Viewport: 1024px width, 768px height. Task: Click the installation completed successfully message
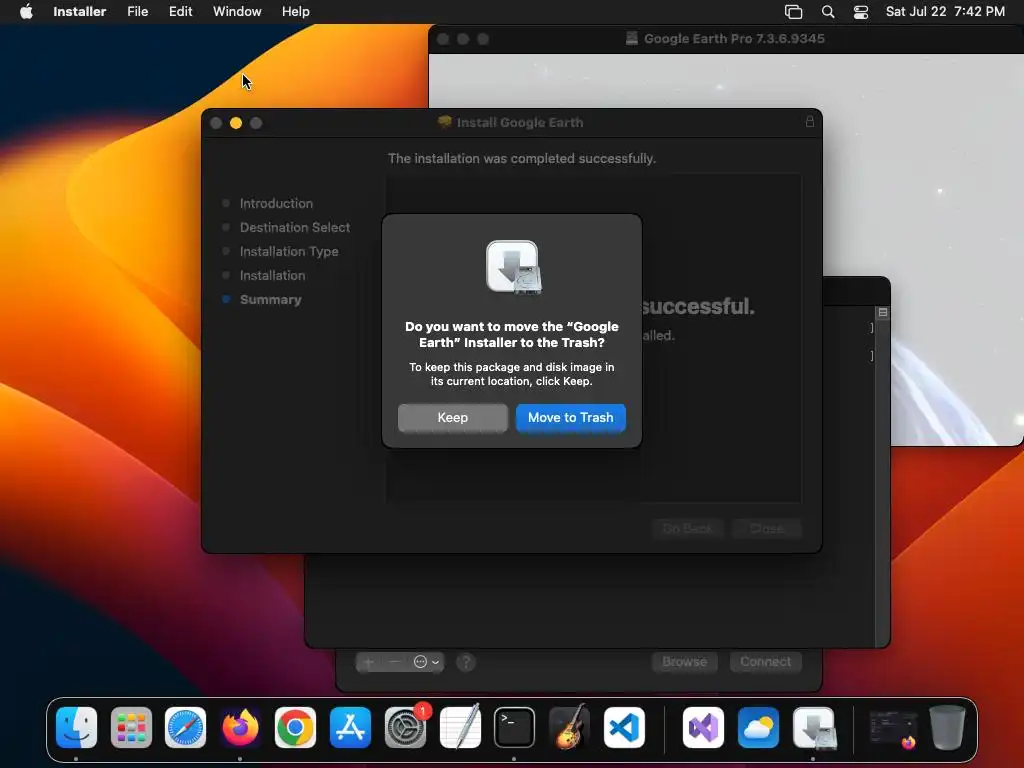coord(522,159)
